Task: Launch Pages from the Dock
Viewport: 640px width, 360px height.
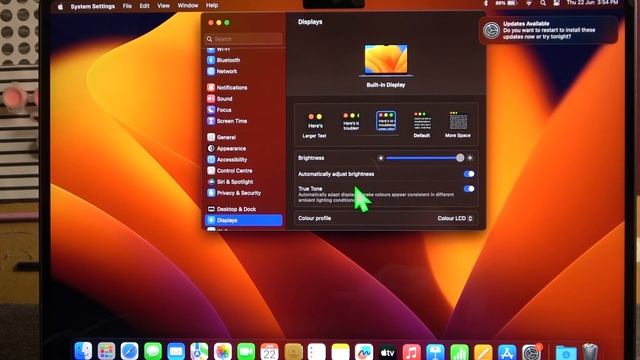Action: coord(483,351)
